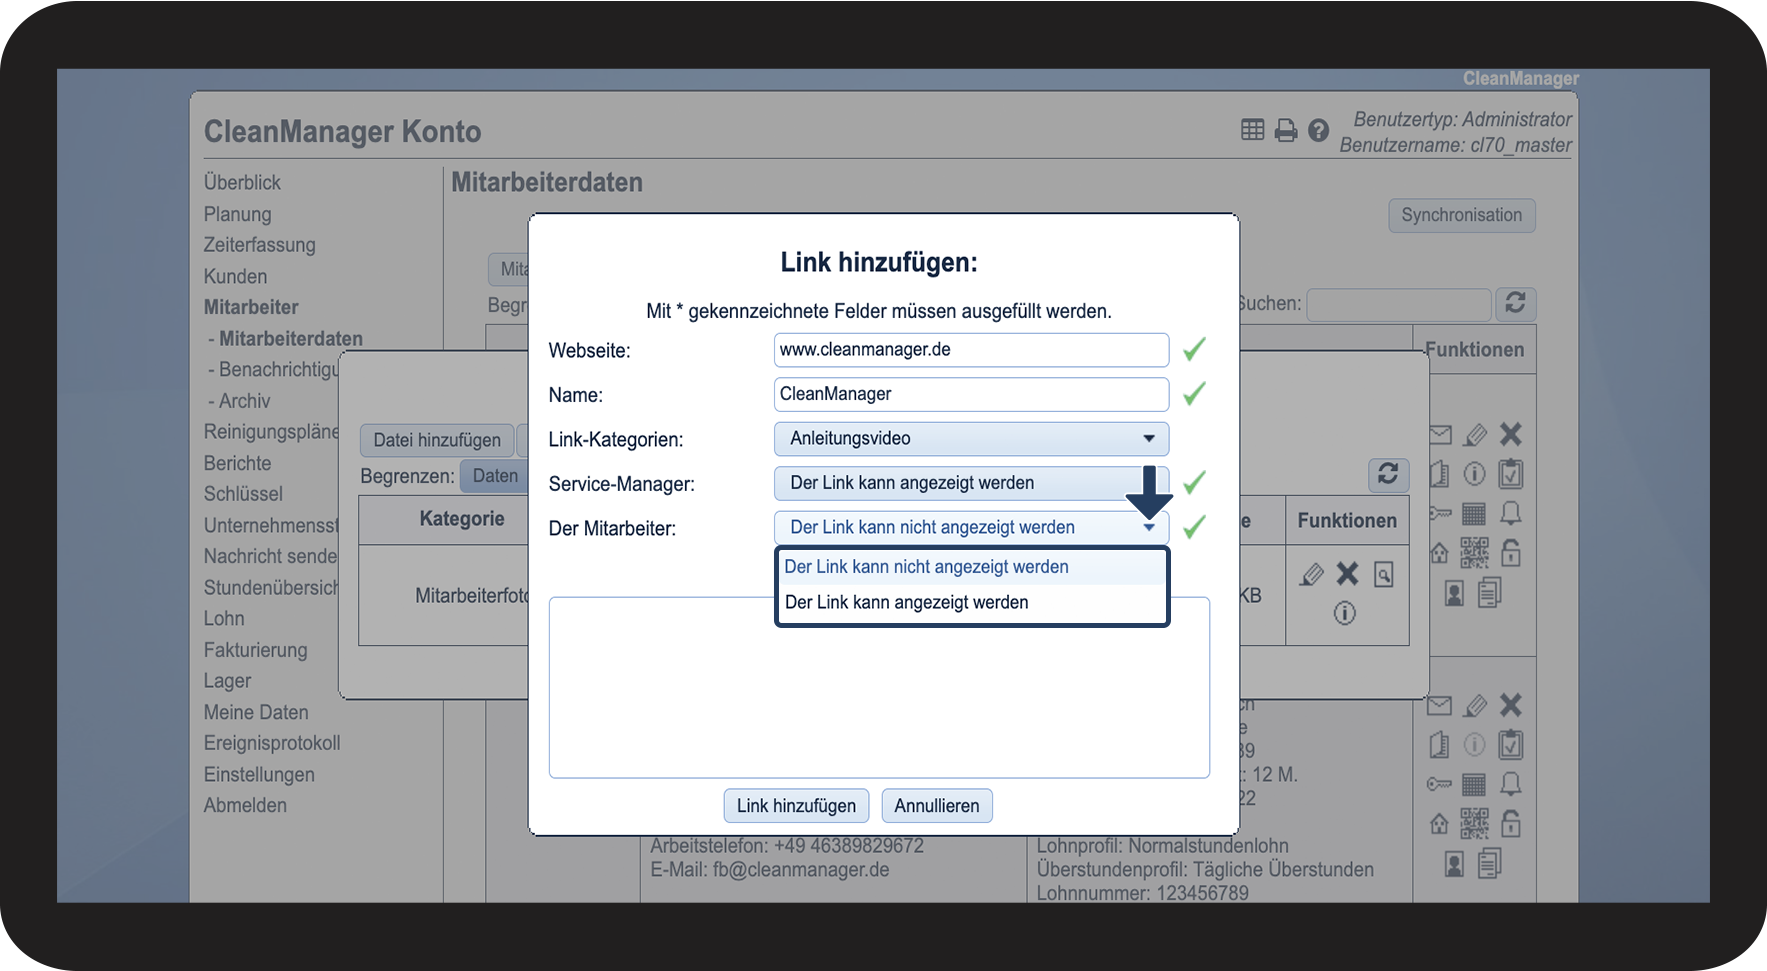Viewport: 1767px width, 971px height.
Task: Click into the Webseite input field
Action: point(970,350)
